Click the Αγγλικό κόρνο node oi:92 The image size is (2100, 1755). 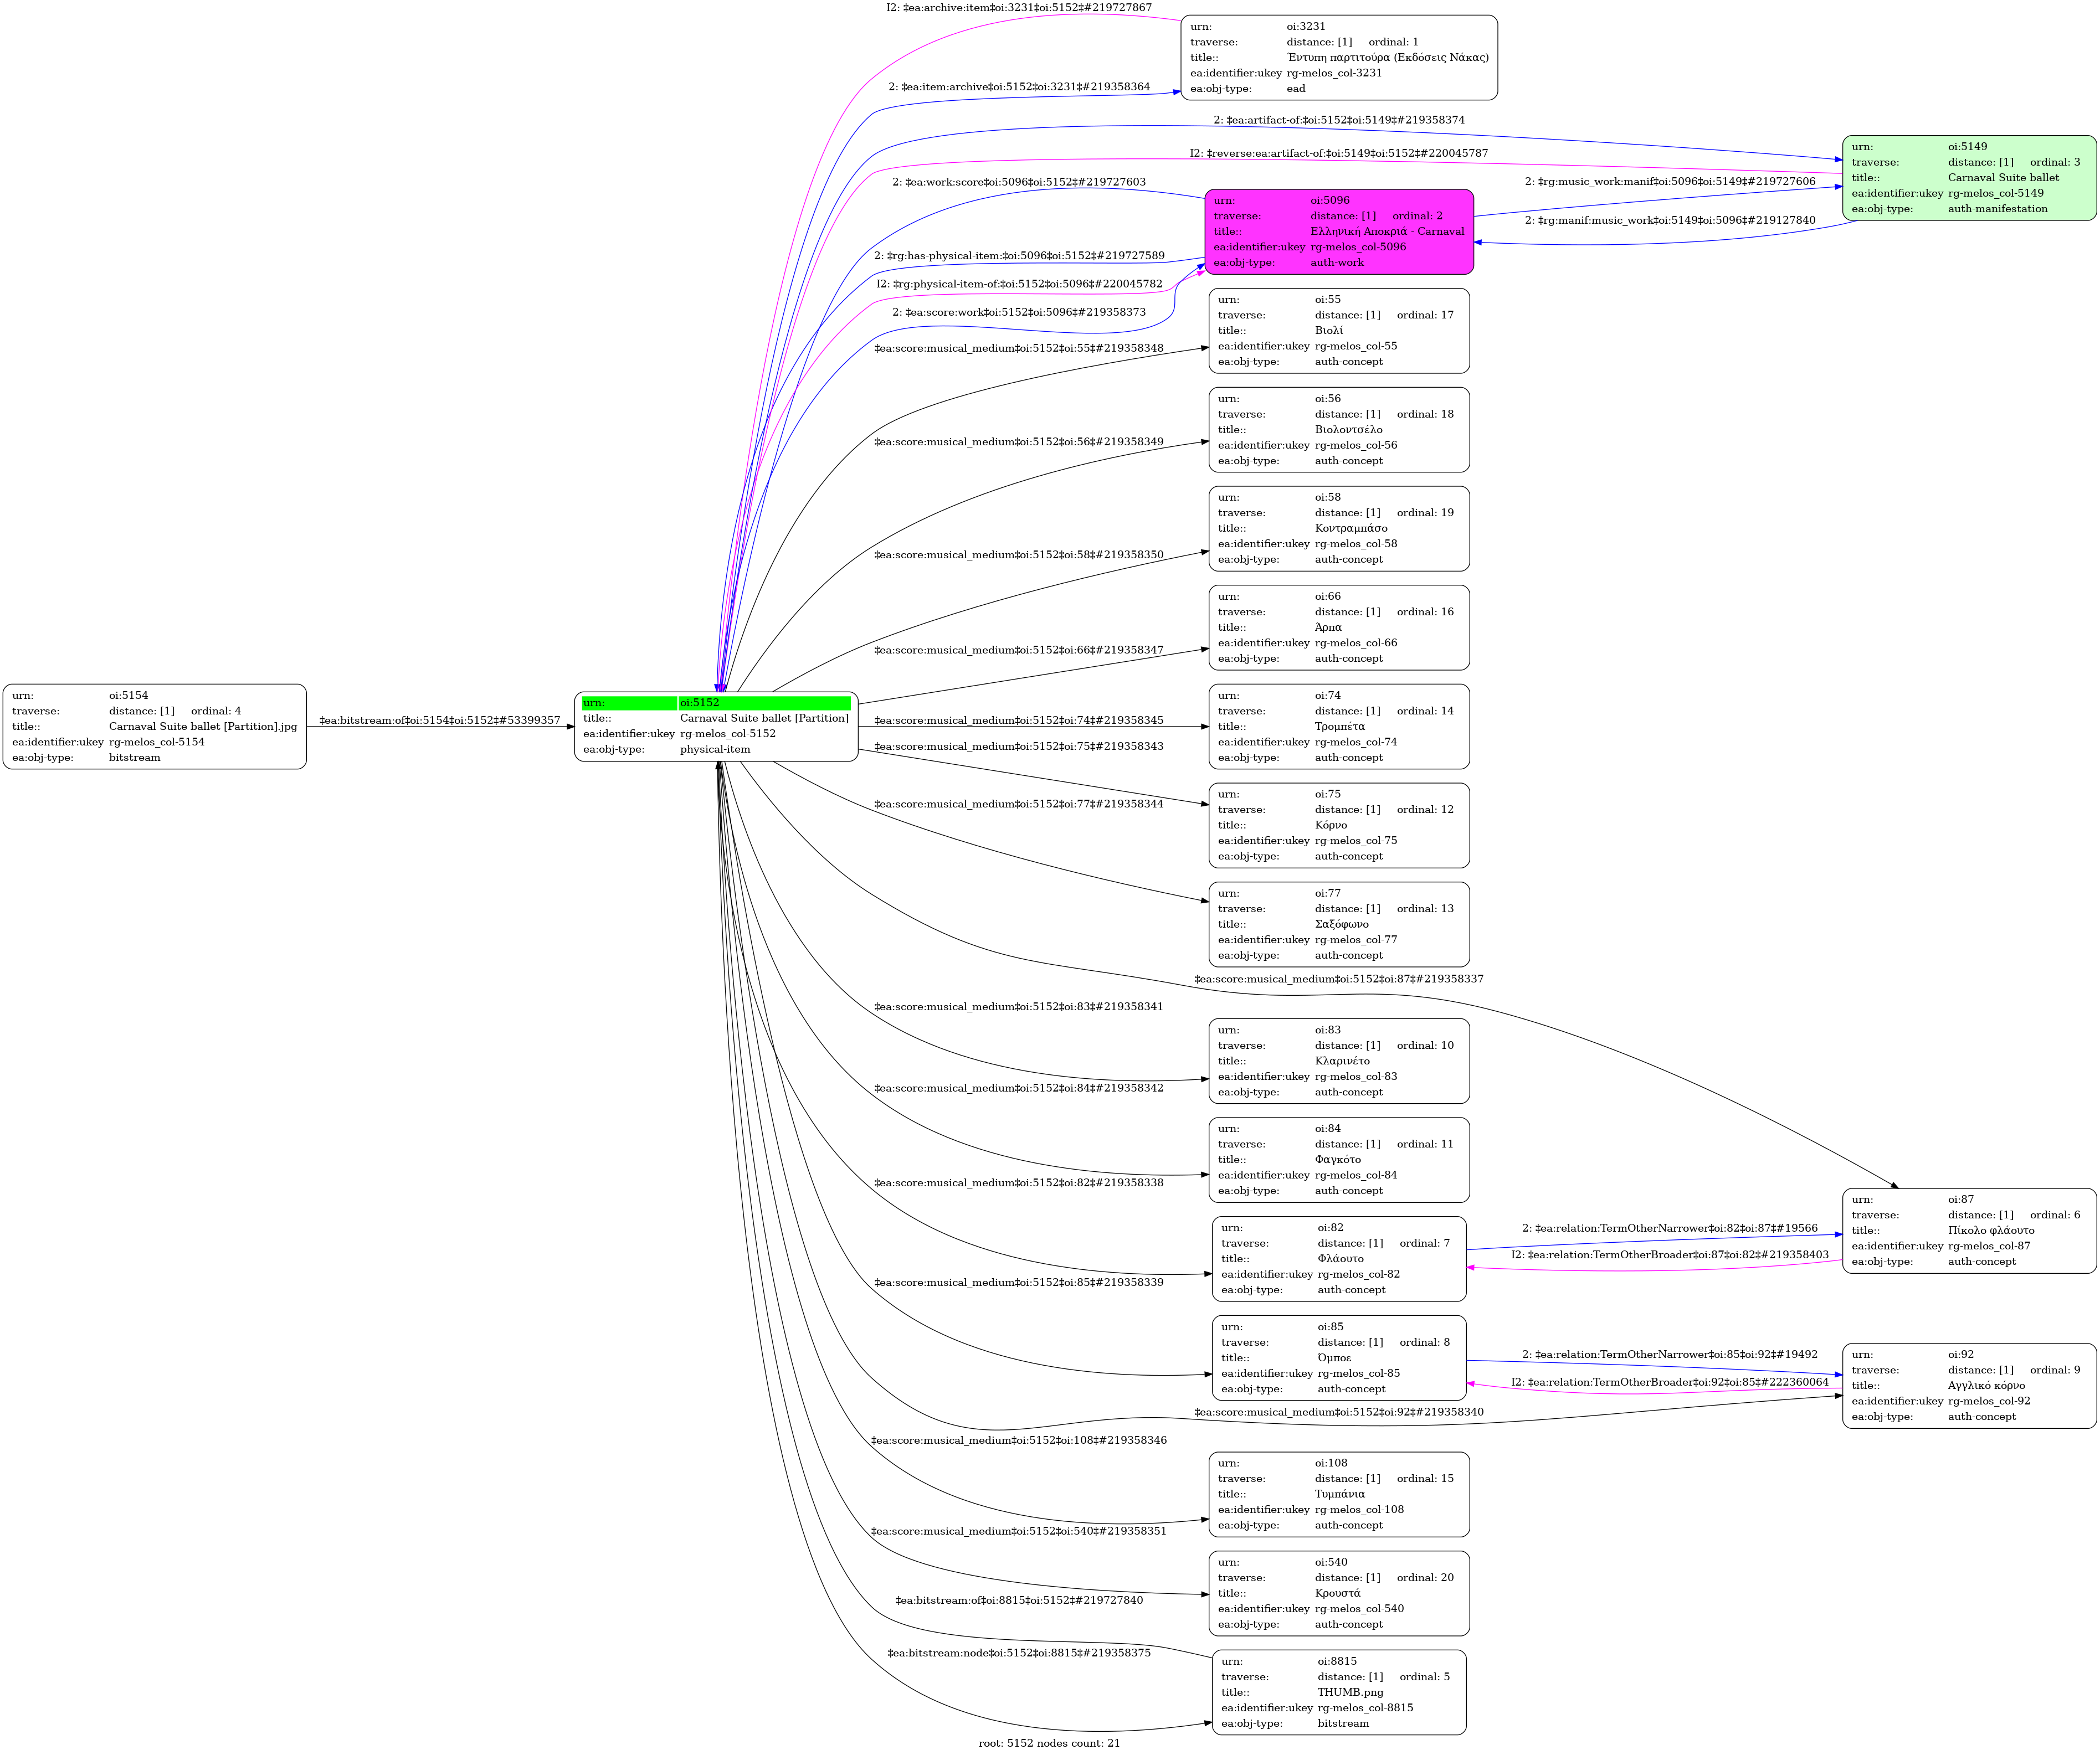(x=1968, y=1385)
